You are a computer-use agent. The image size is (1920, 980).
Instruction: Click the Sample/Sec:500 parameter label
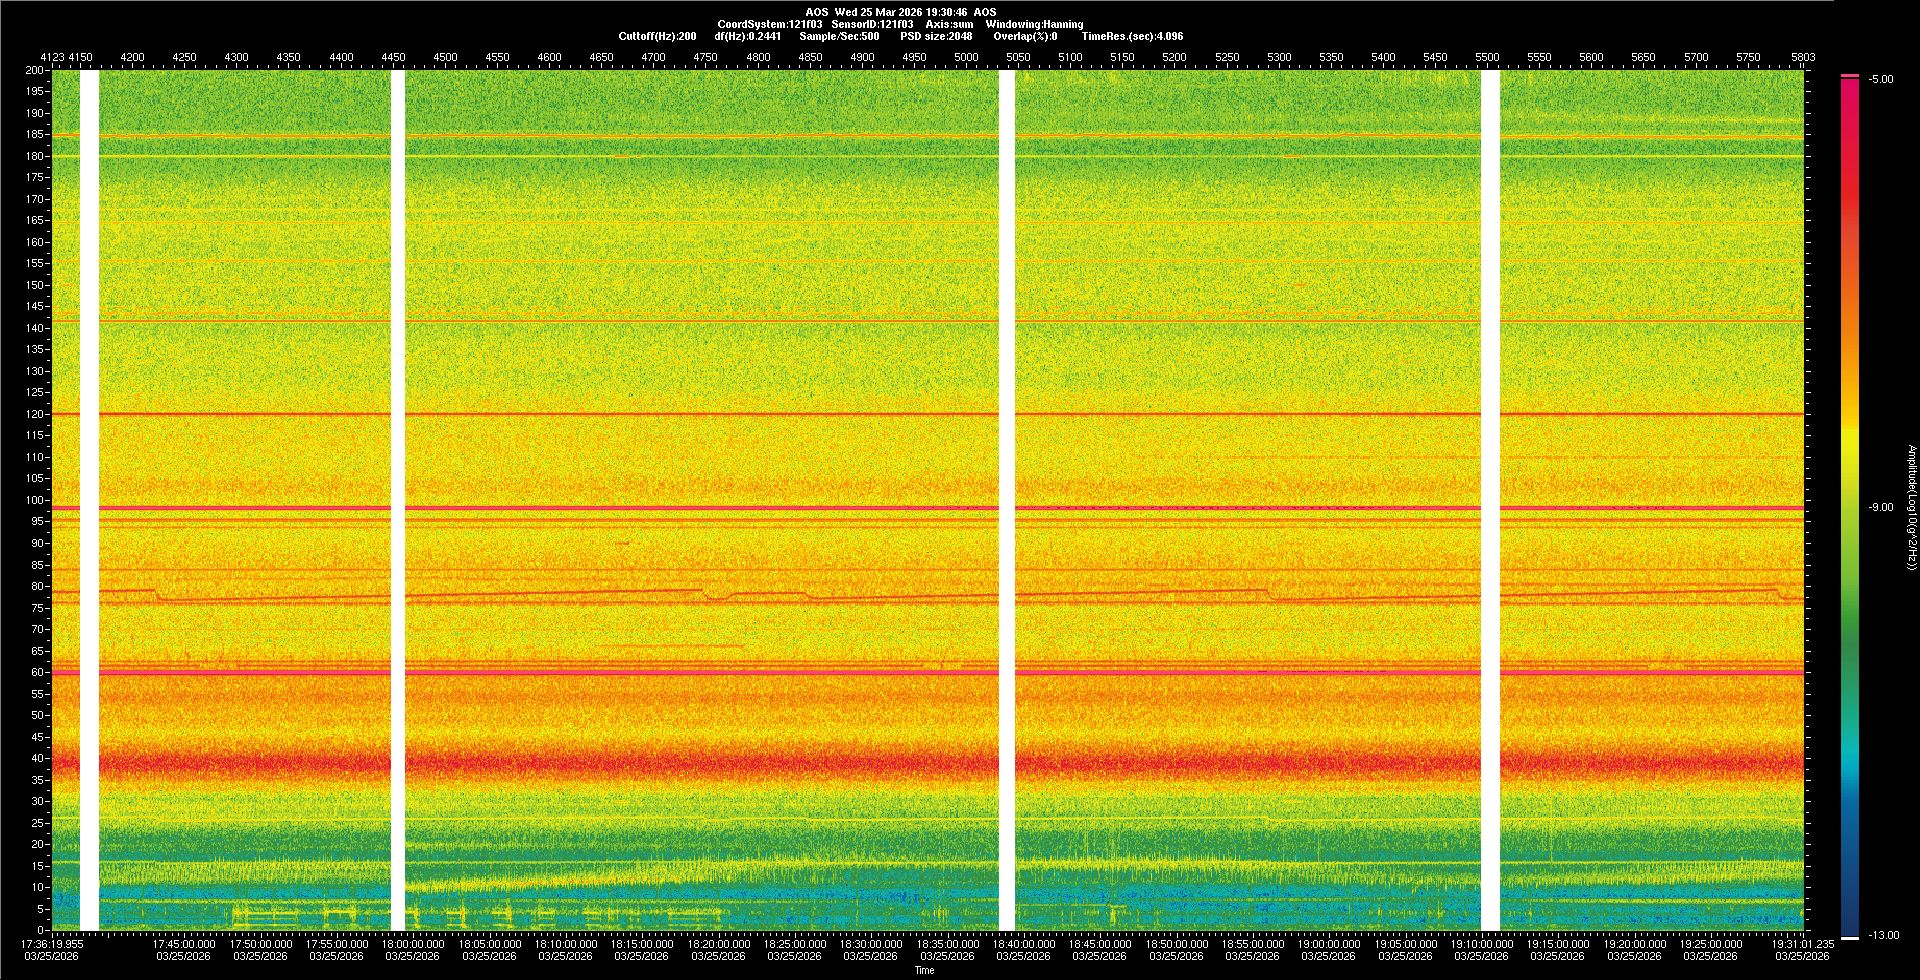[839, 36]
